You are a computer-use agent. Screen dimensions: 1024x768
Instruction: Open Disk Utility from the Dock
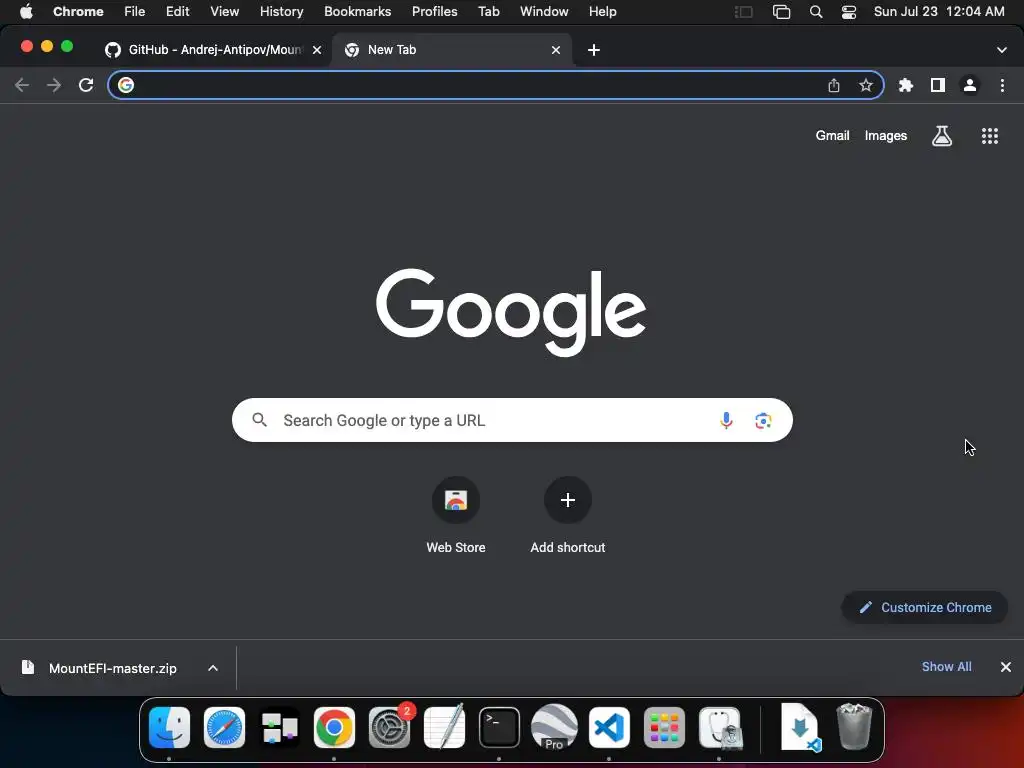720,728
